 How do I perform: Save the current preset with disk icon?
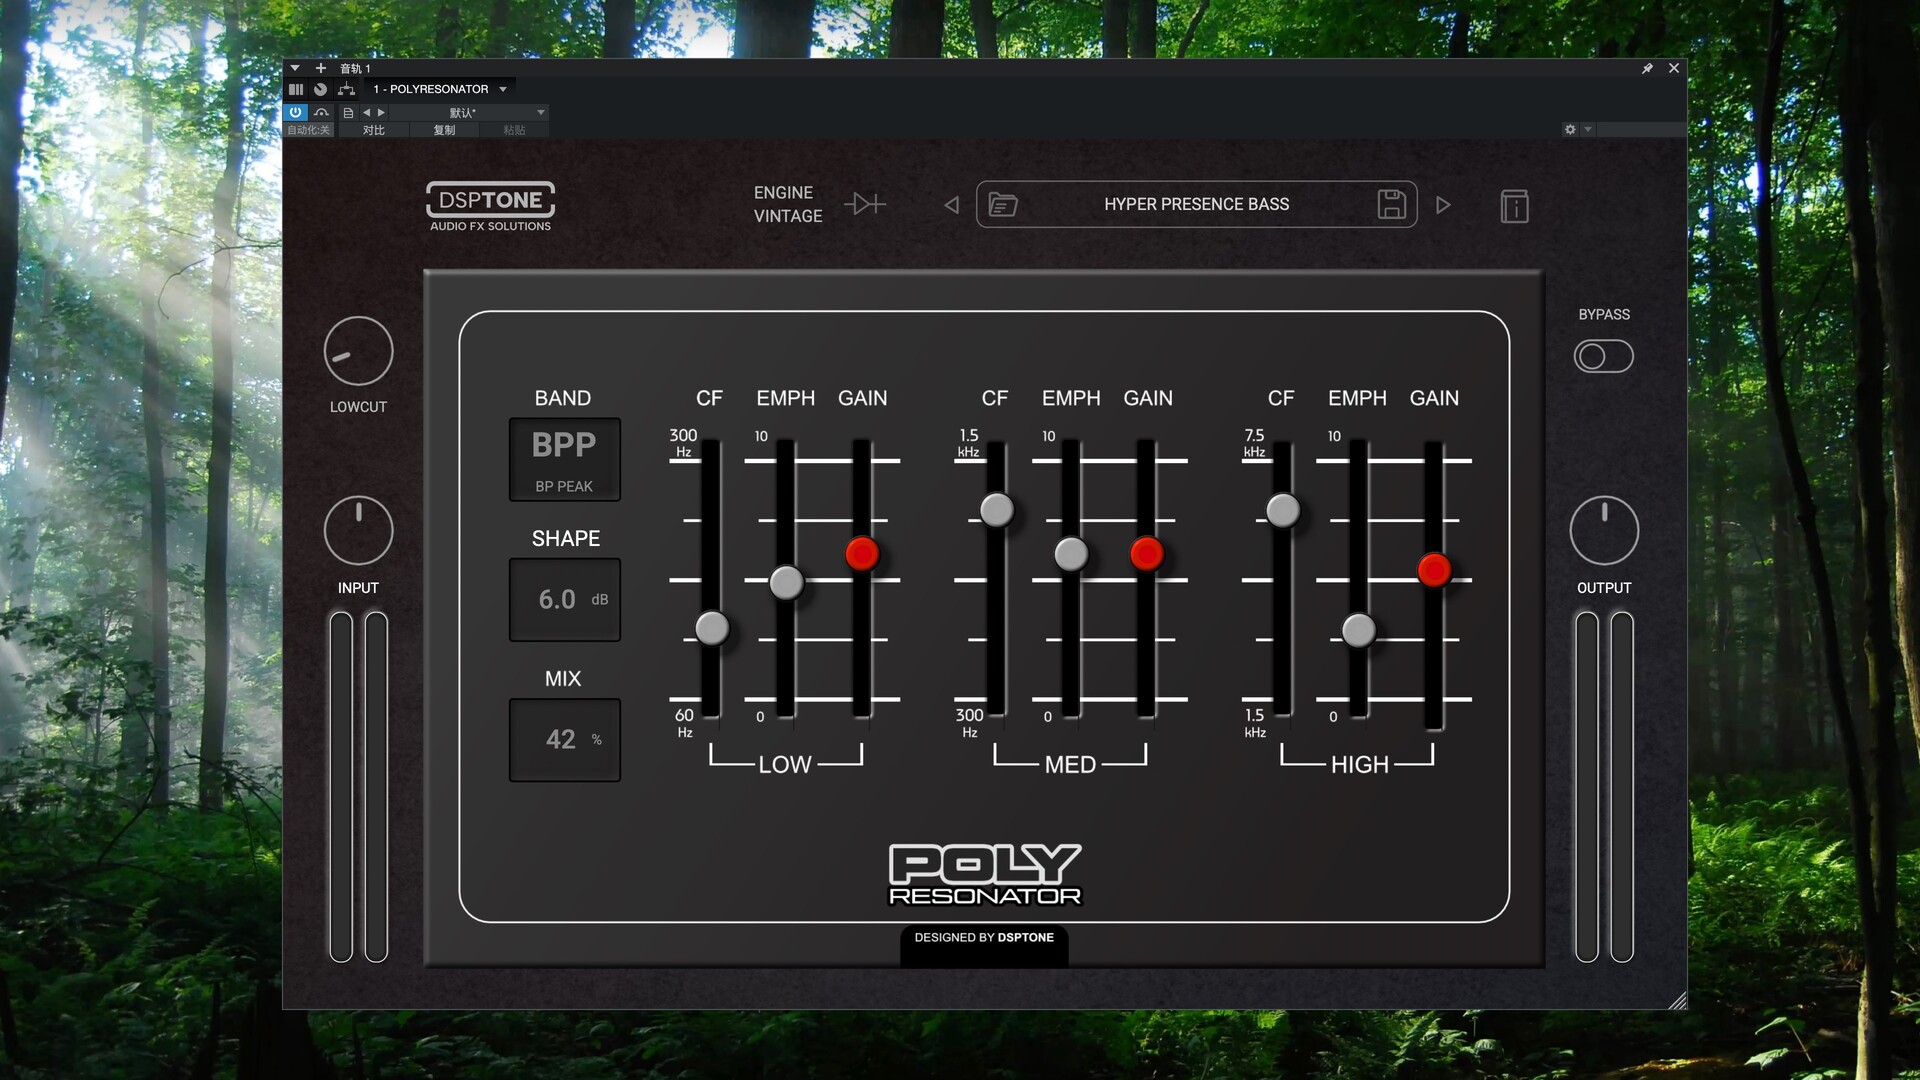tap(1391, 204)
